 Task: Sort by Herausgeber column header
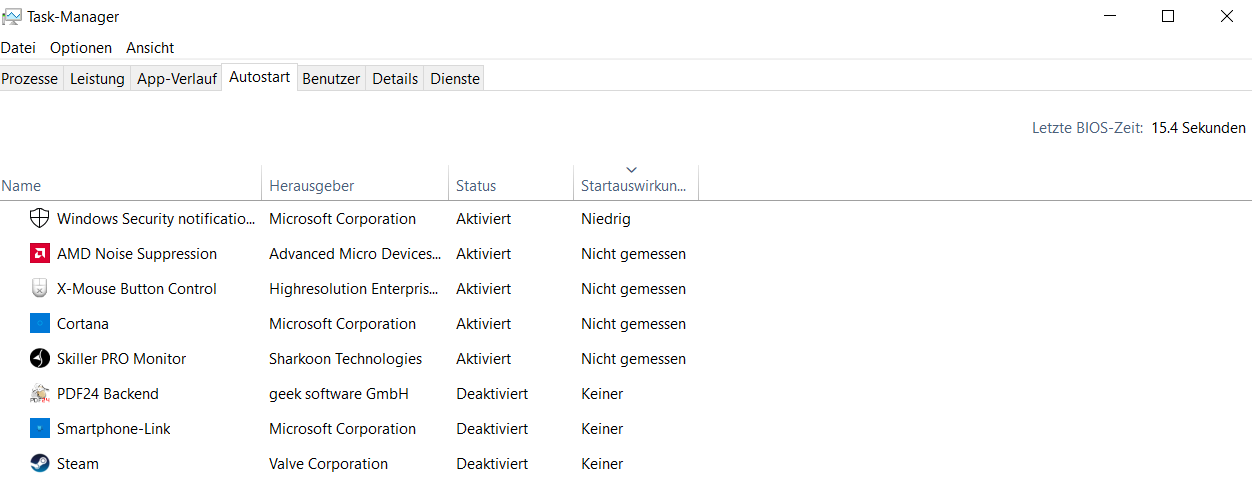pyautogui.click(x=311, y=186)
